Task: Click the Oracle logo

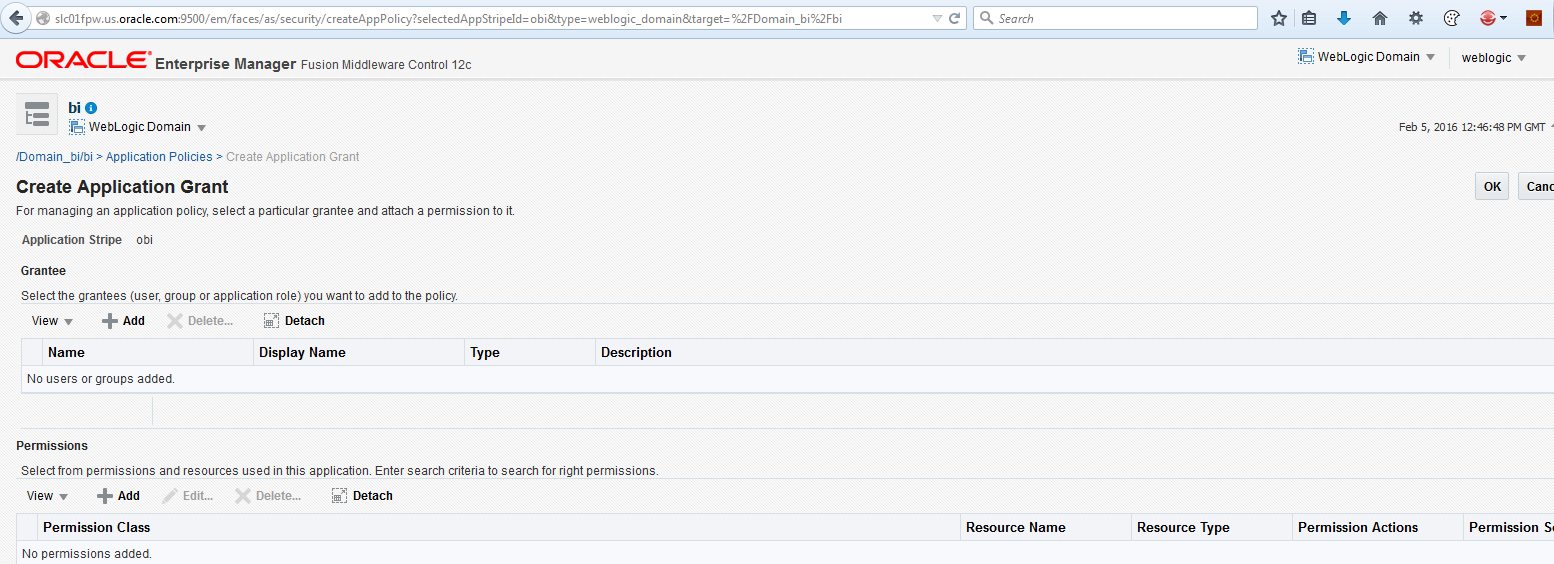Action: [x=83, y=60]
